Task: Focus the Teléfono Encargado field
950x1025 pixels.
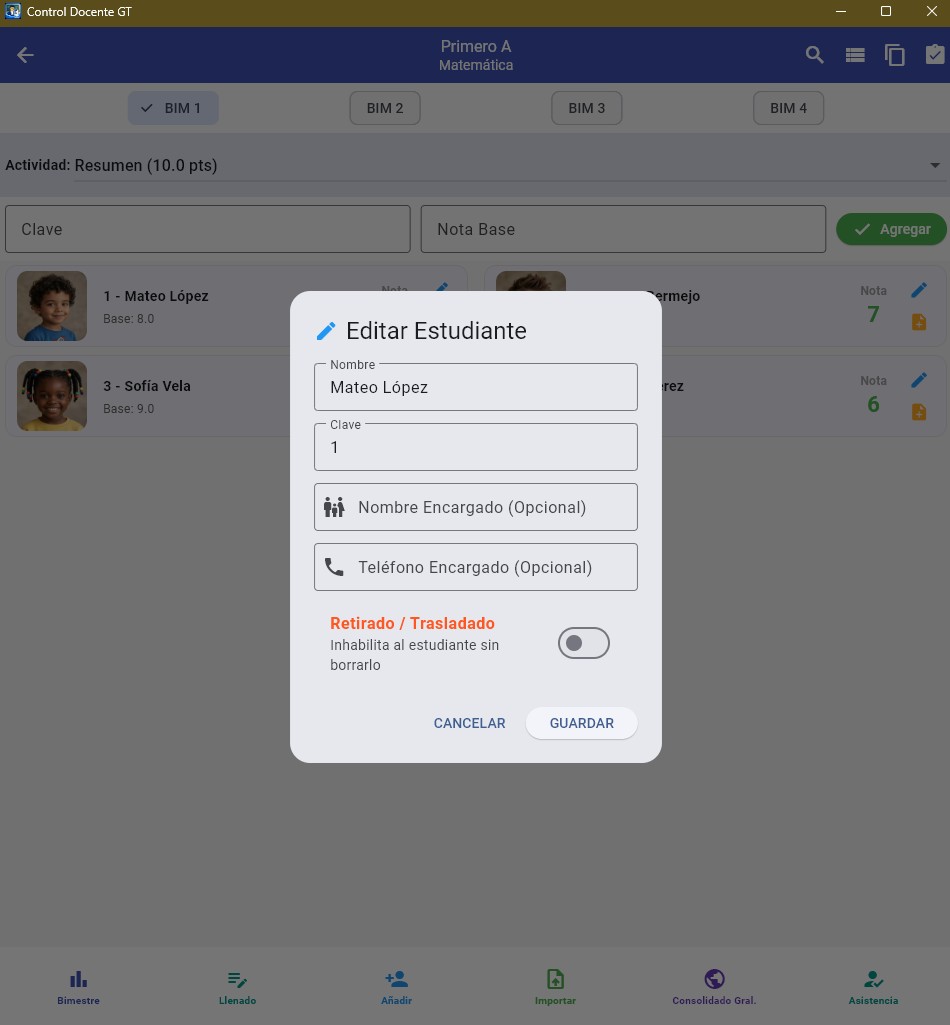Action: (x=475, y=567)
